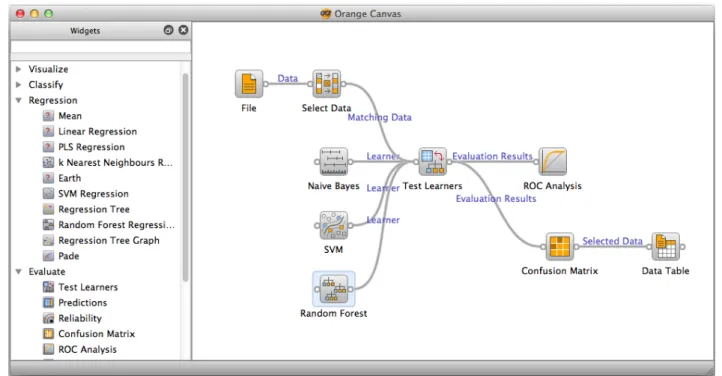Click the Confusion Matrix icon in sidebar
This screenshot has height=376, width=722.
48,334
